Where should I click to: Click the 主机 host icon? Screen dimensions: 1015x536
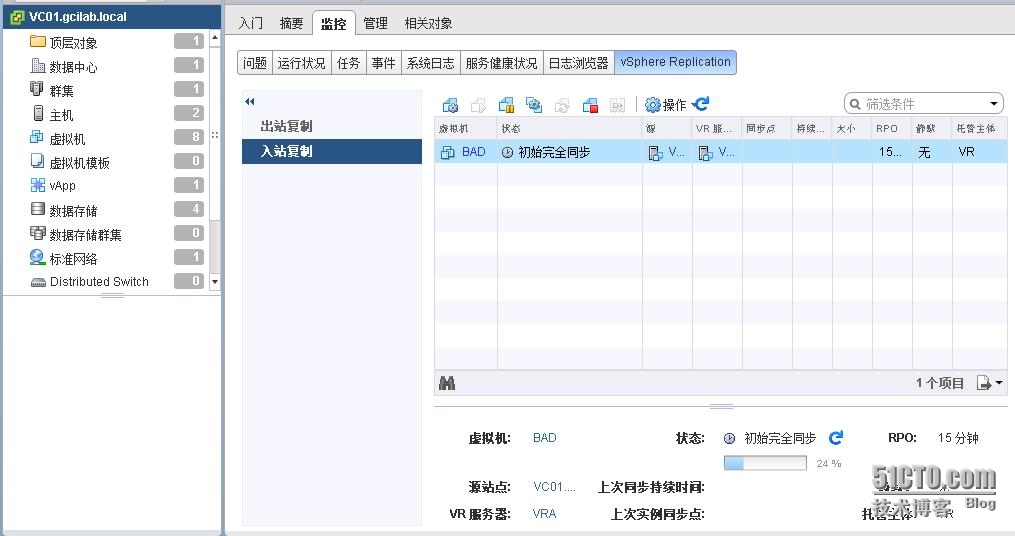pyautogui.click(x=38, y=113)
